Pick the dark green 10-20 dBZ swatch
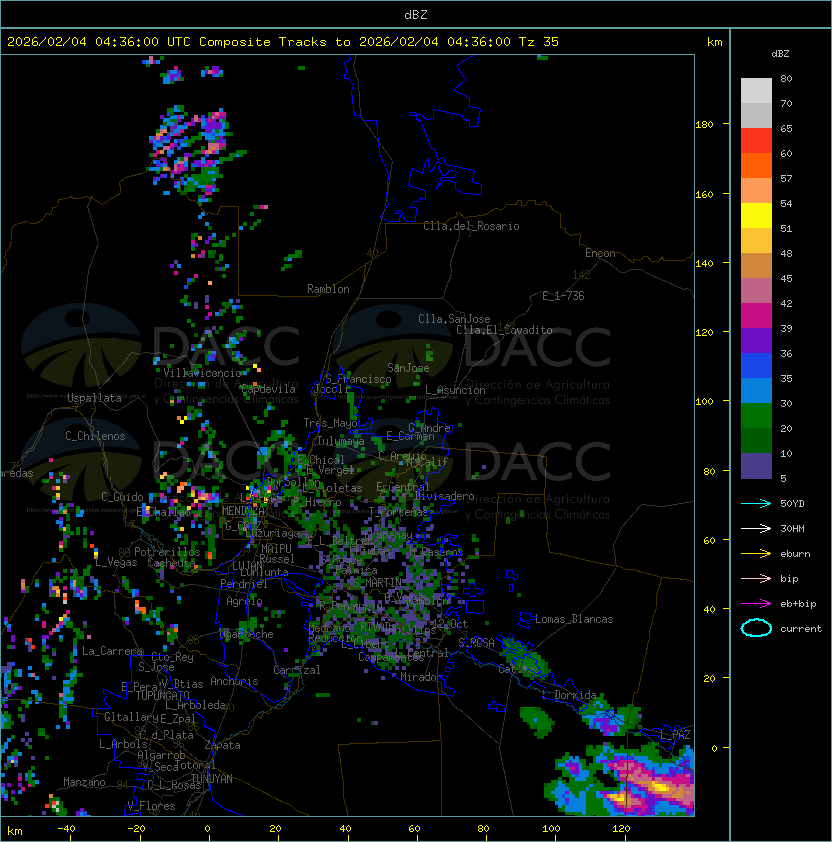Viewport: 832px width, 842px height. [756, 440]
